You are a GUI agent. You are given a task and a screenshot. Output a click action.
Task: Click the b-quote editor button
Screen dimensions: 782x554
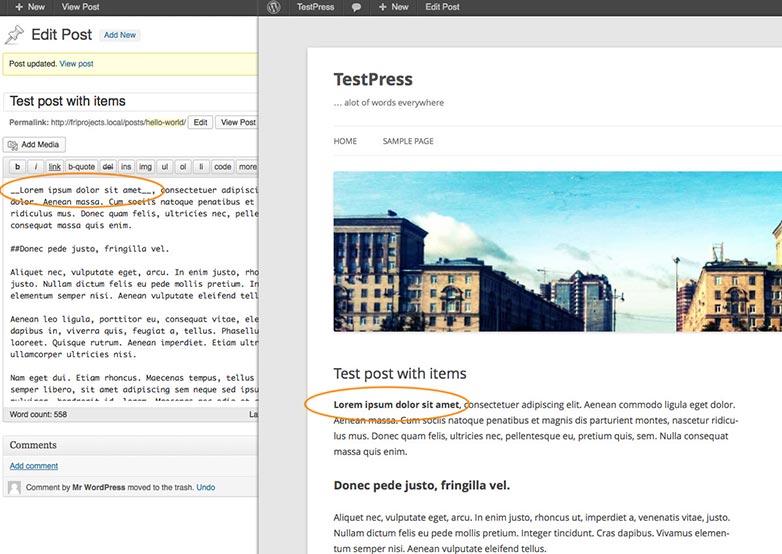tap(81, 167)
